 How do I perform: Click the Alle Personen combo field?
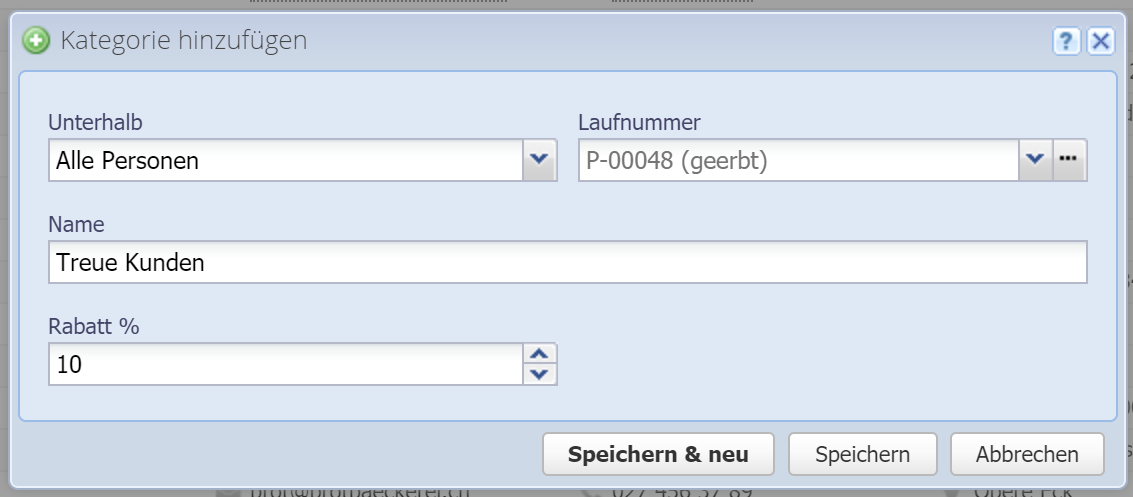285,160
